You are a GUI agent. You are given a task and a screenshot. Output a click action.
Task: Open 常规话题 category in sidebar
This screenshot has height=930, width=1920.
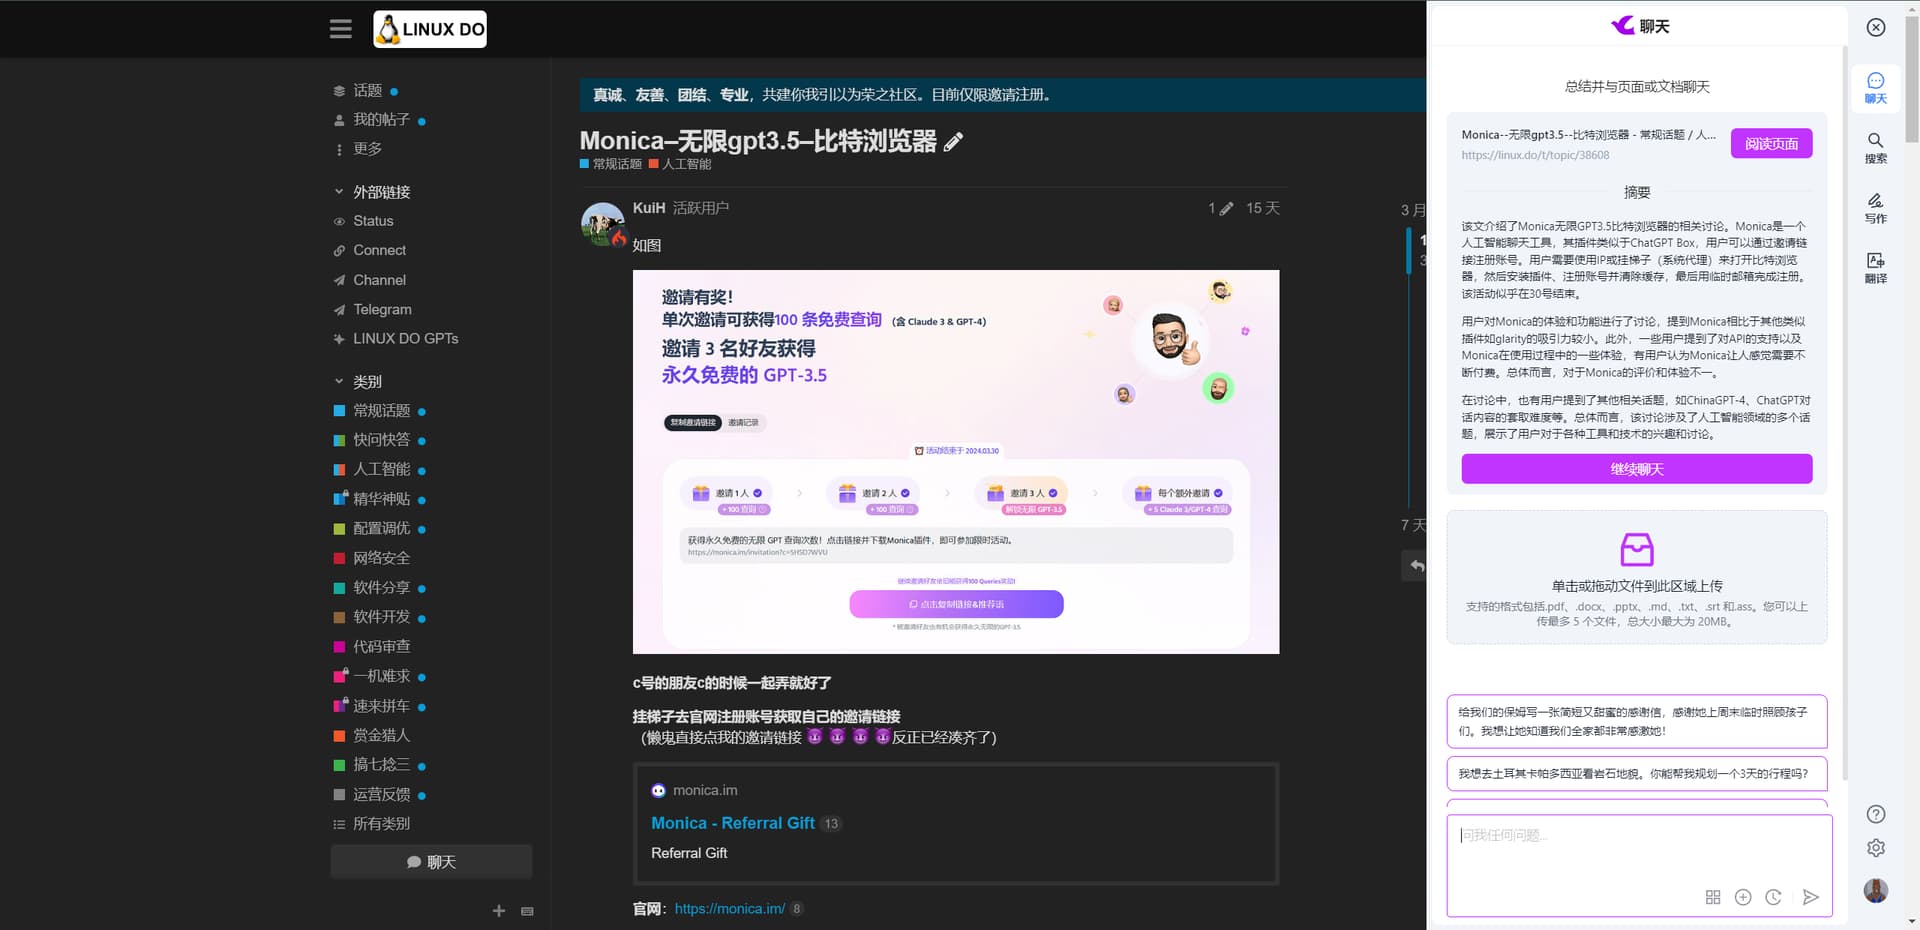coord(380,411)
